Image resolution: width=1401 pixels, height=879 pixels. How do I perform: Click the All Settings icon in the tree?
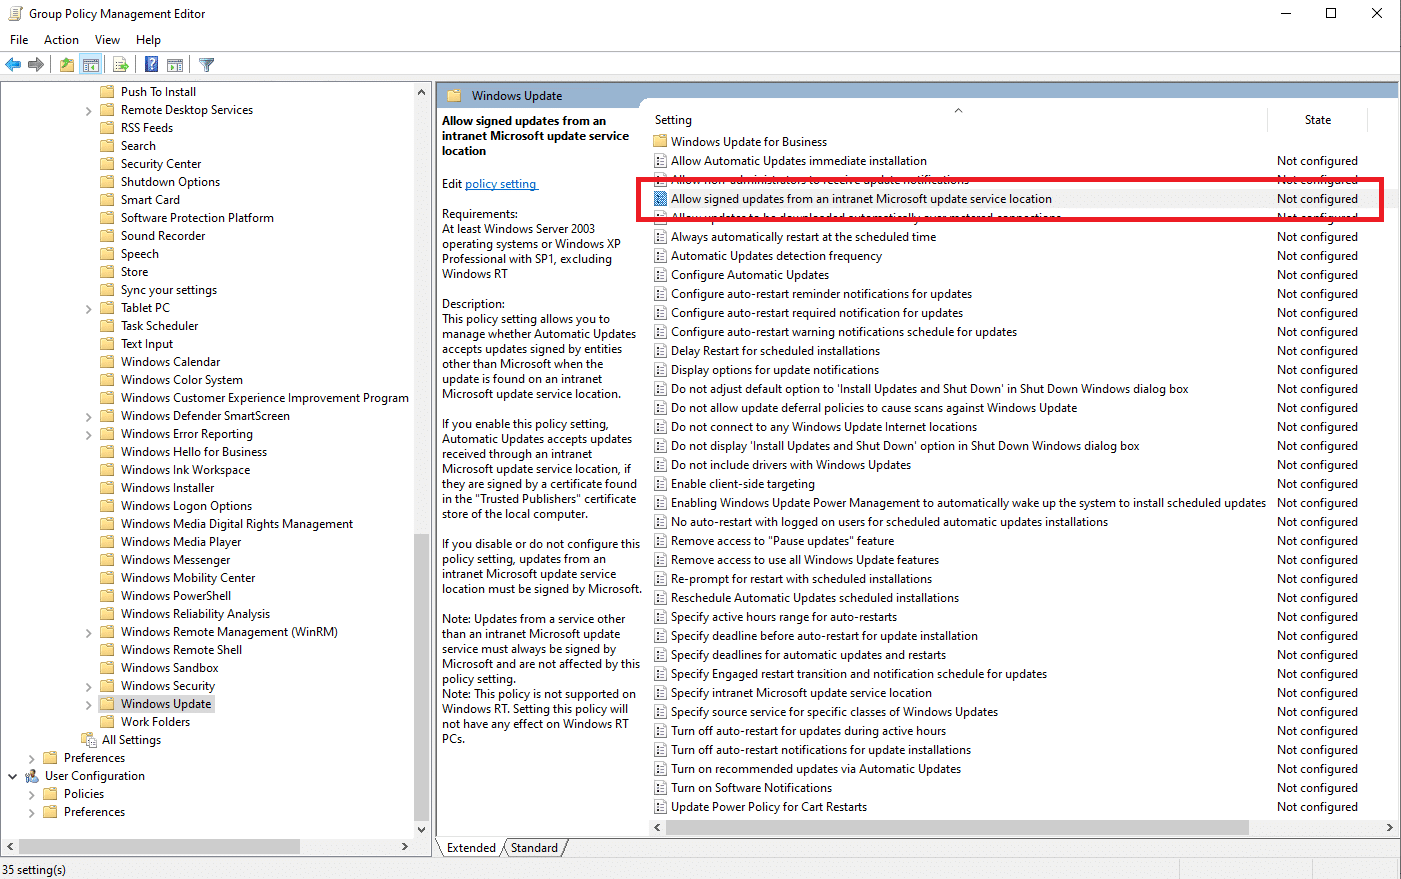coord(89,740)
